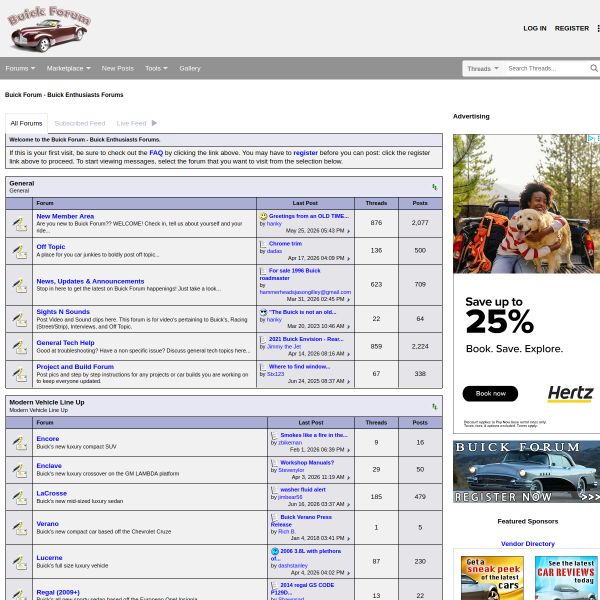Open the Forums dropdown menu
This screenshot has height=600, width=600.
coord(20,68)
